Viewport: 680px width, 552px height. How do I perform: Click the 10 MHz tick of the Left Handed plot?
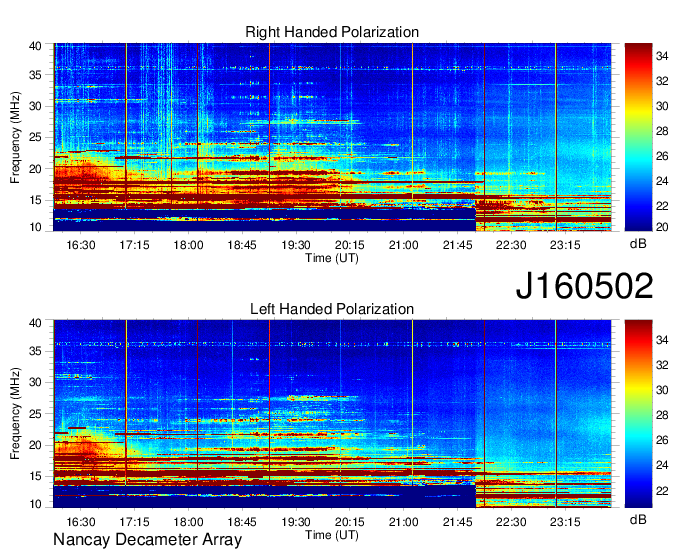(x=35, y=504)
